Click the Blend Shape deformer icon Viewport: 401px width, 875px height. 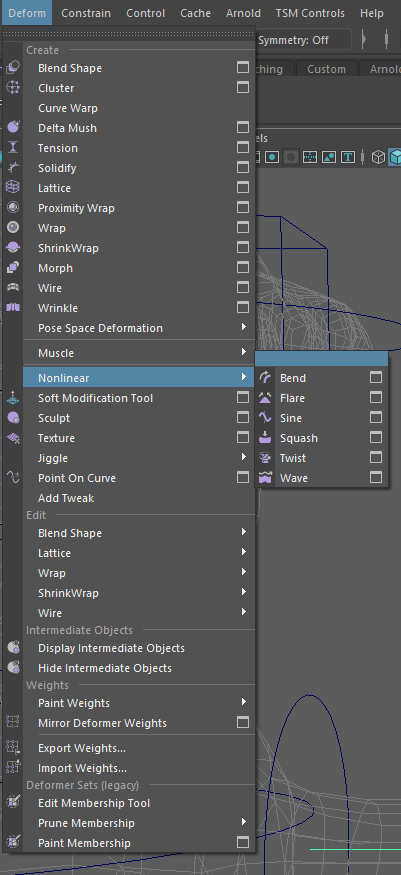pyautogui.click(x=13, y=68)
